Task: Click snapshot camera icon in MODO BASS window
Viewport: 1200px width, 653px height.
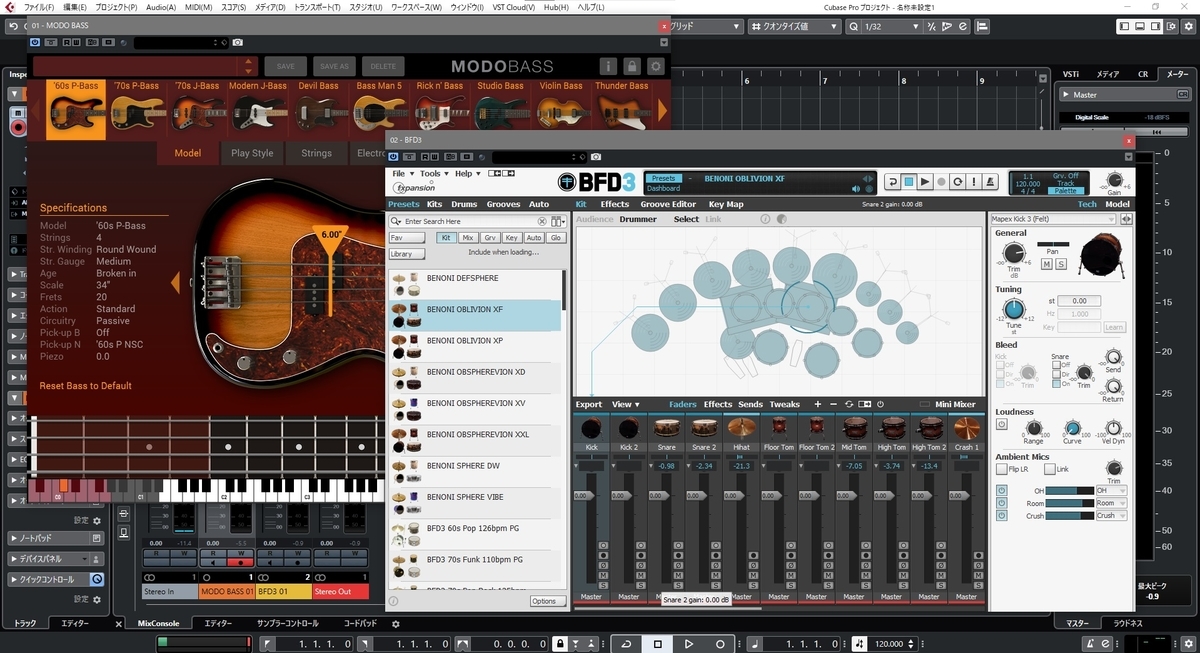Action: pos(237,43)
